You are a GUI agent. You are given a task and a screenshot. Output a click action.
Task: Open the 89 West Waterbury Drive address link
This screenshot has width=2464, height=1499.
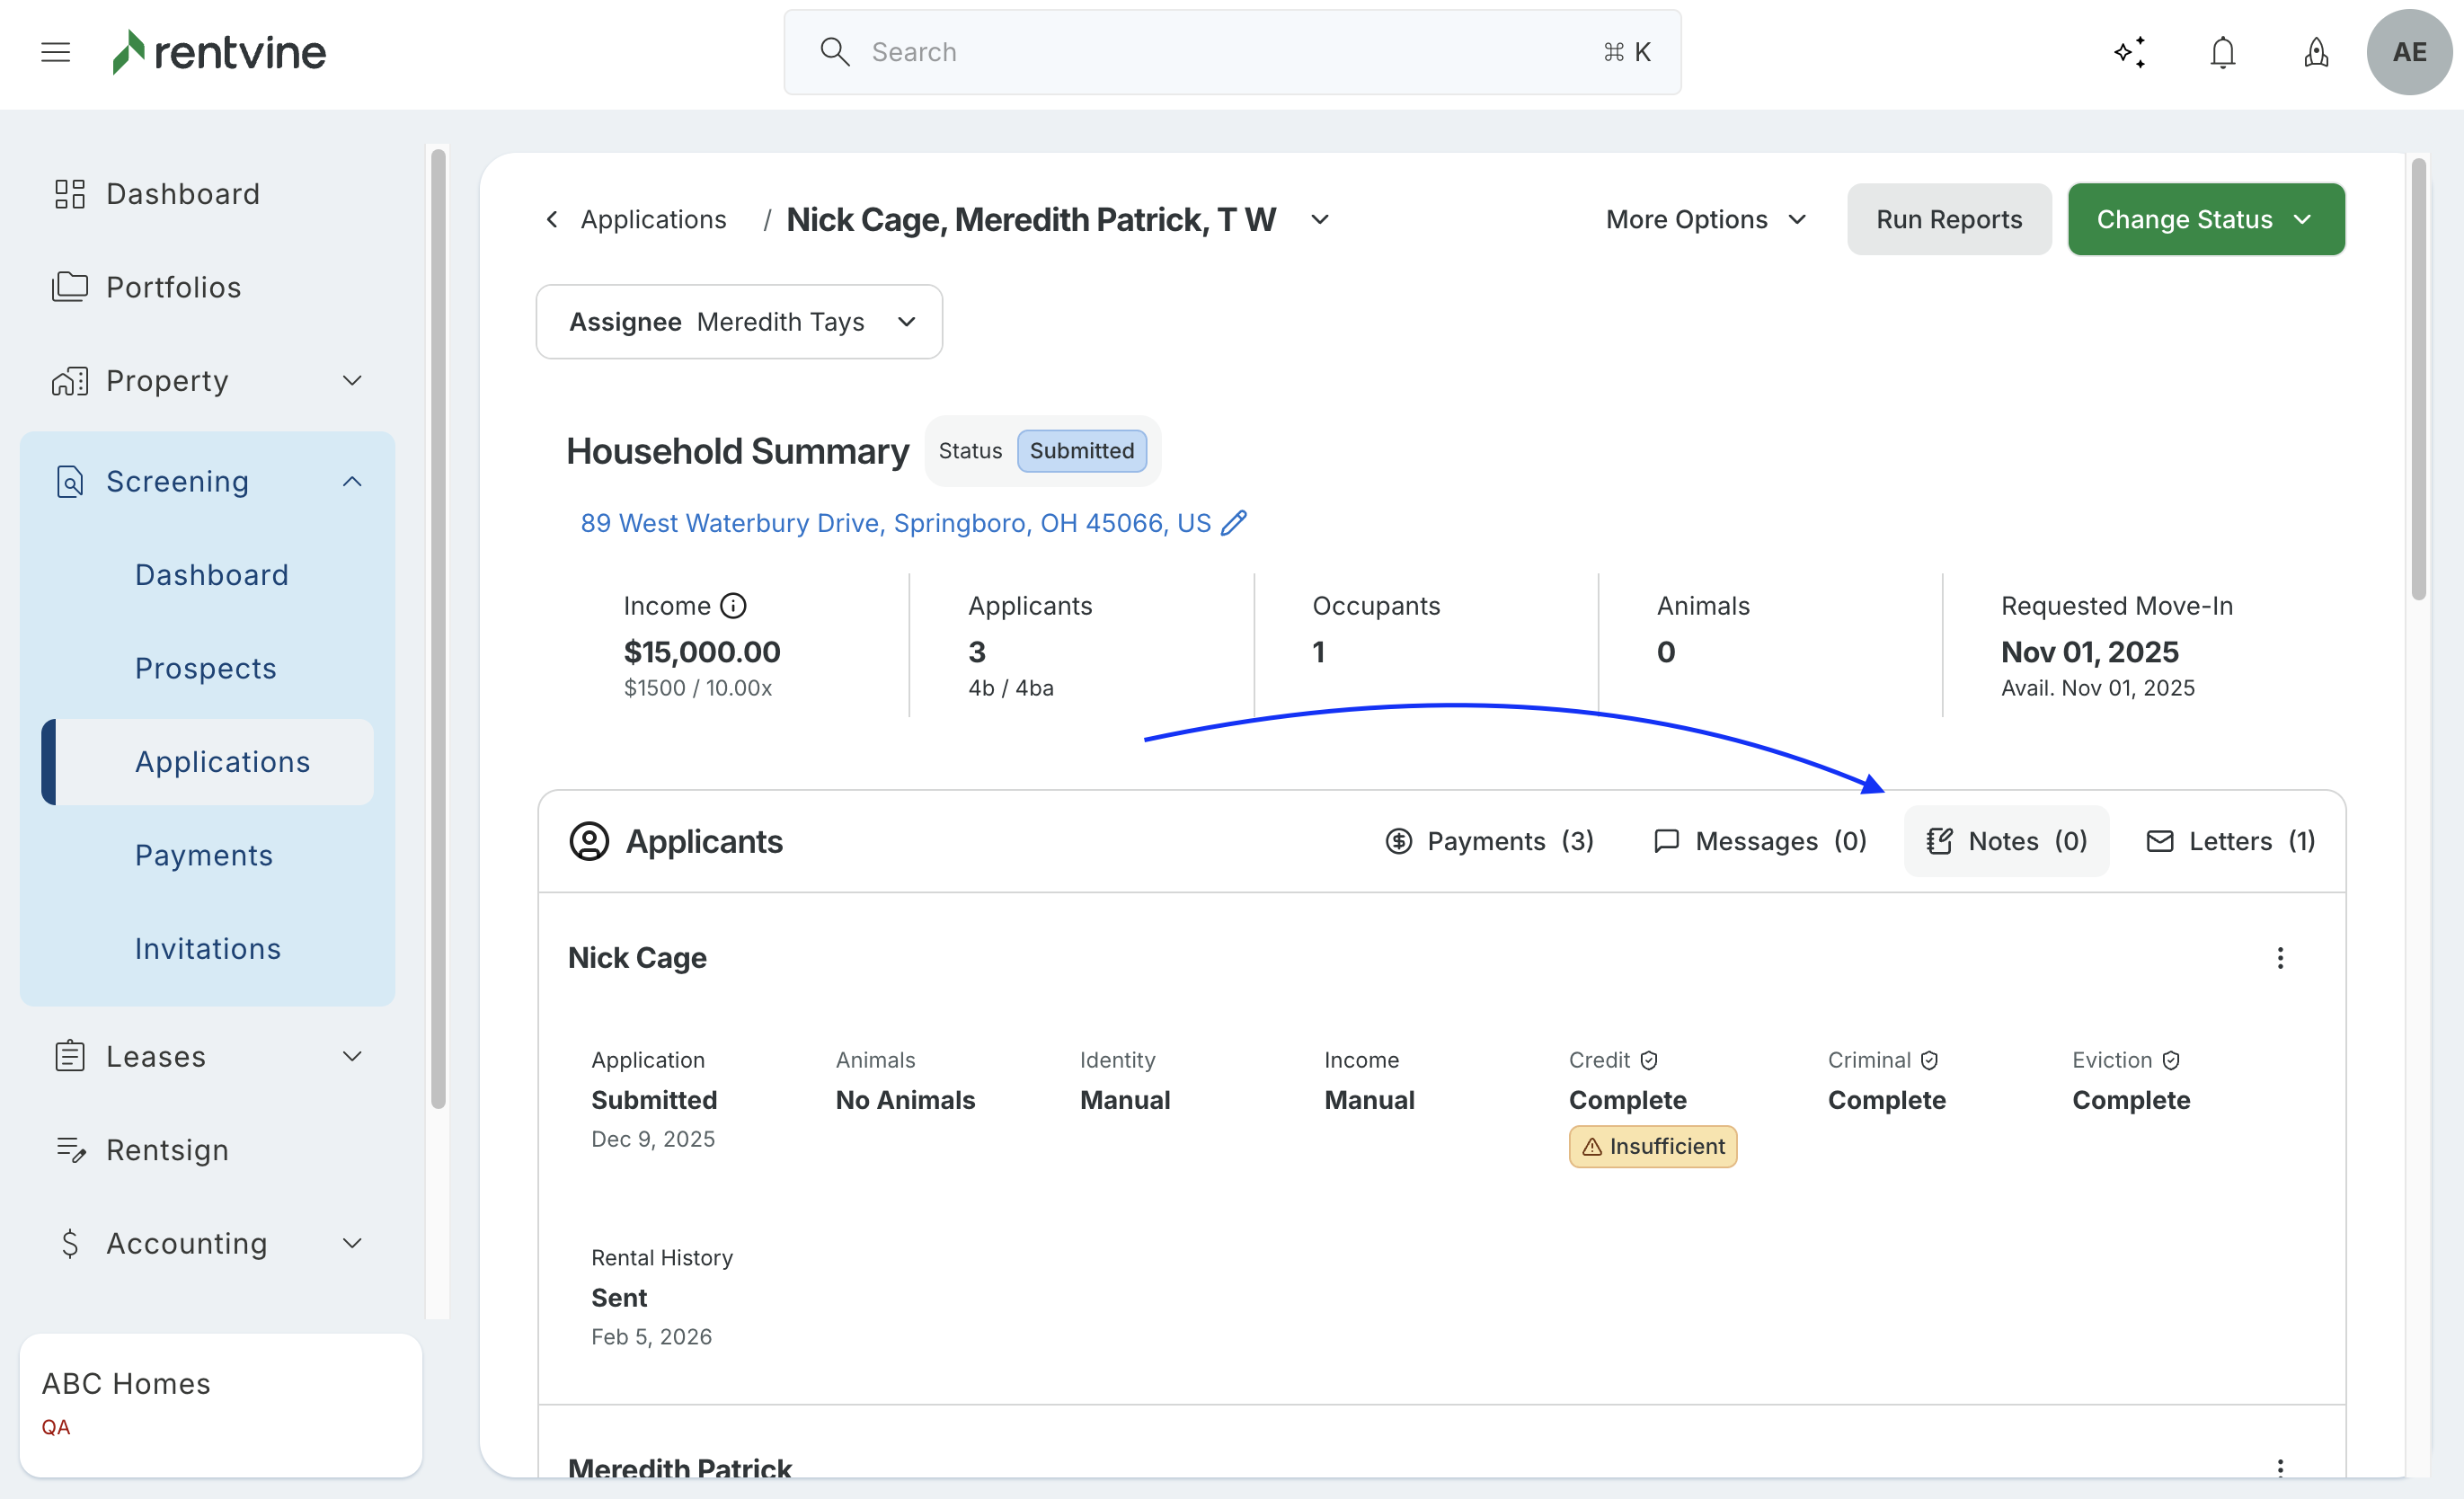895,523
